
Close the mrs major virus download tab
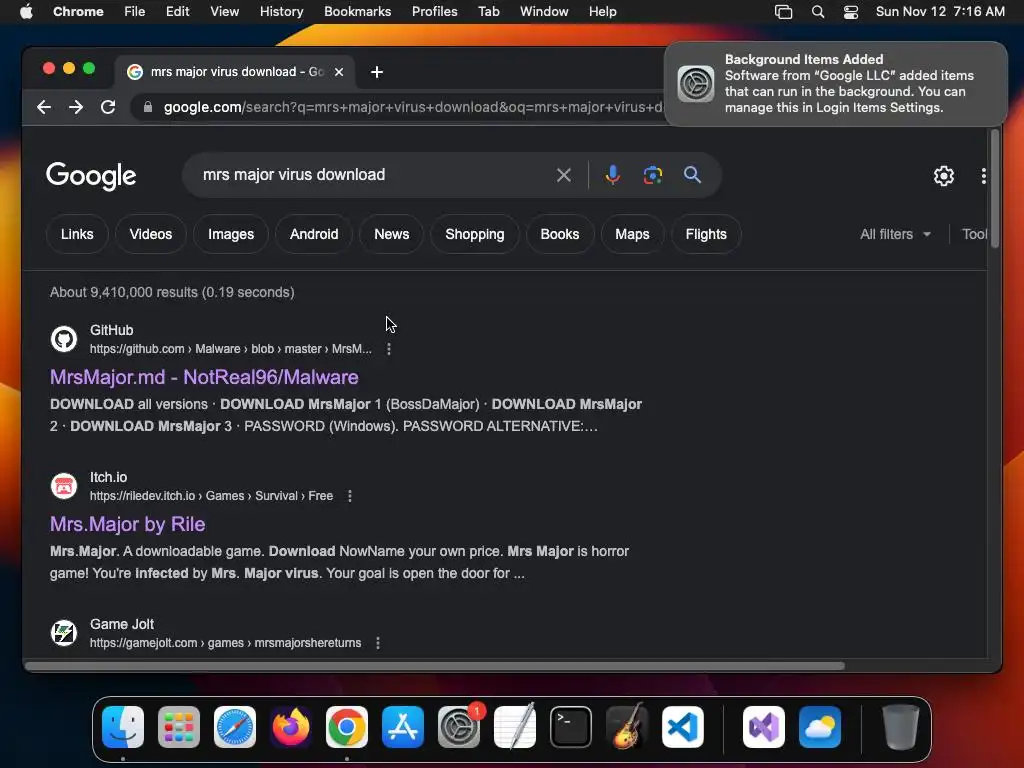[339, 72]
